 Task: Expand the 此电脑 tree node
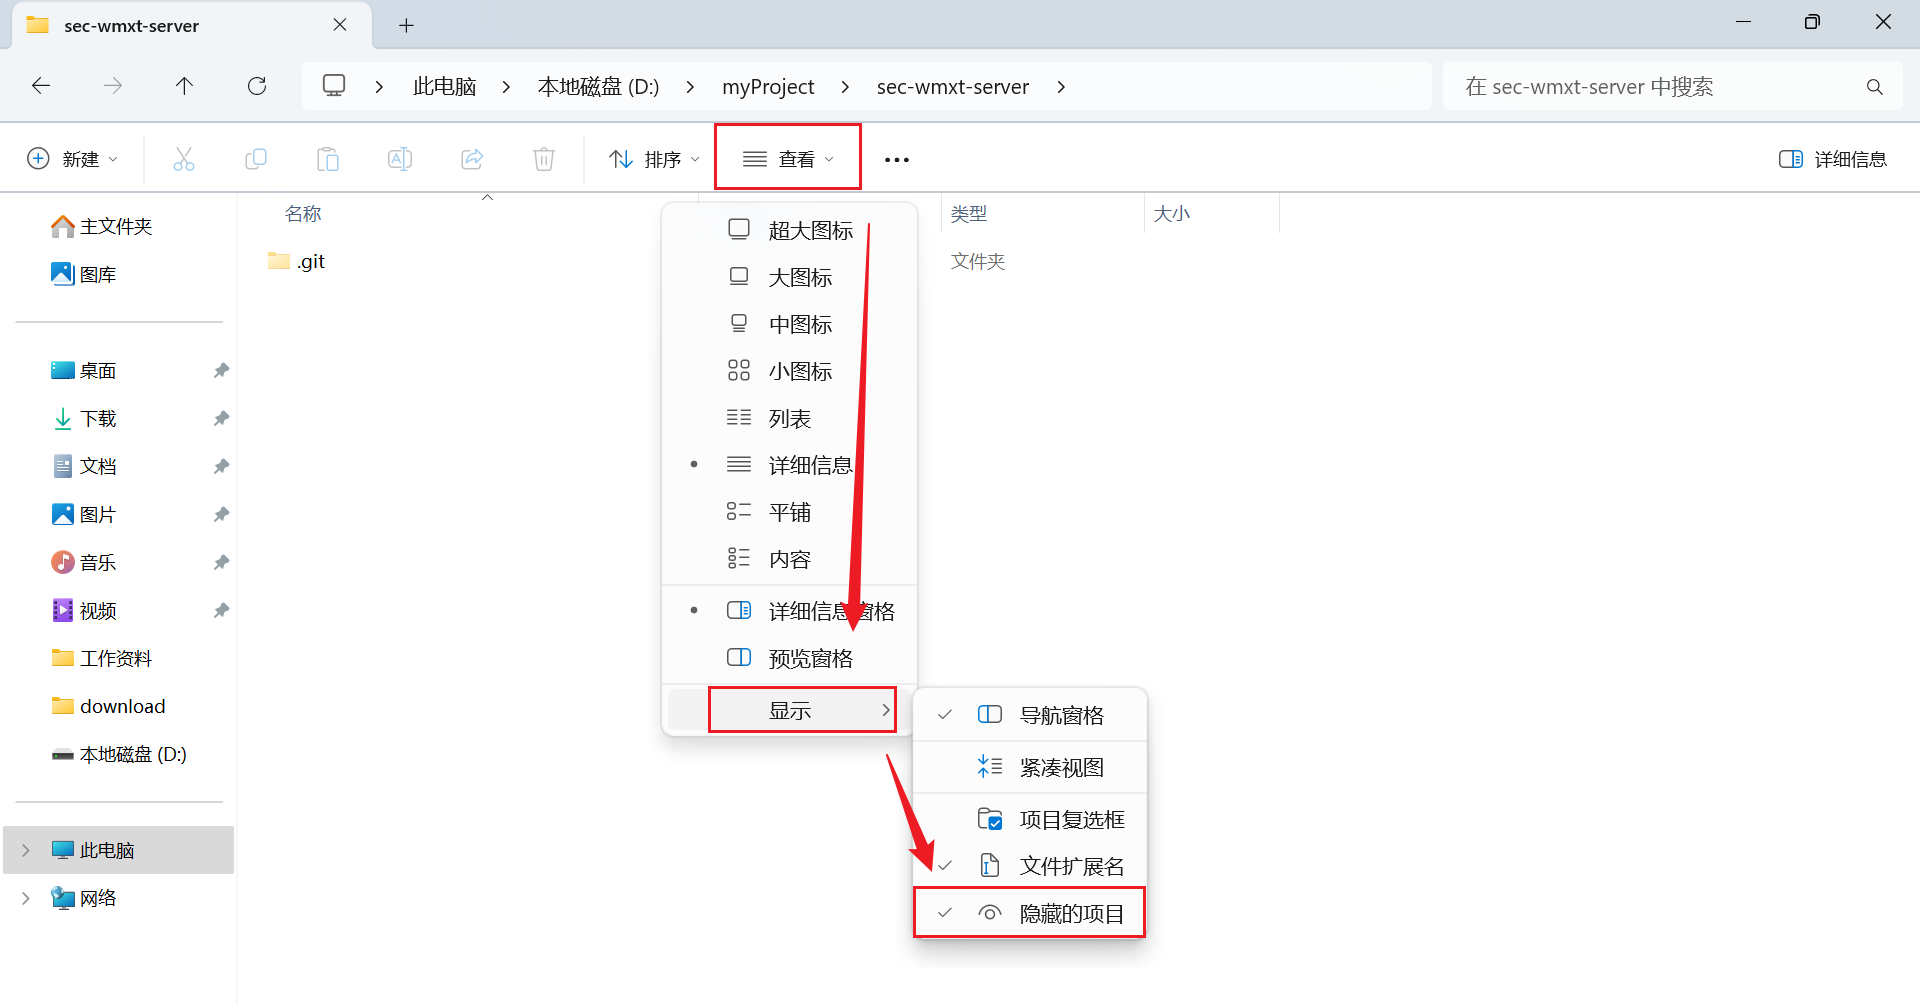[26, 850]
